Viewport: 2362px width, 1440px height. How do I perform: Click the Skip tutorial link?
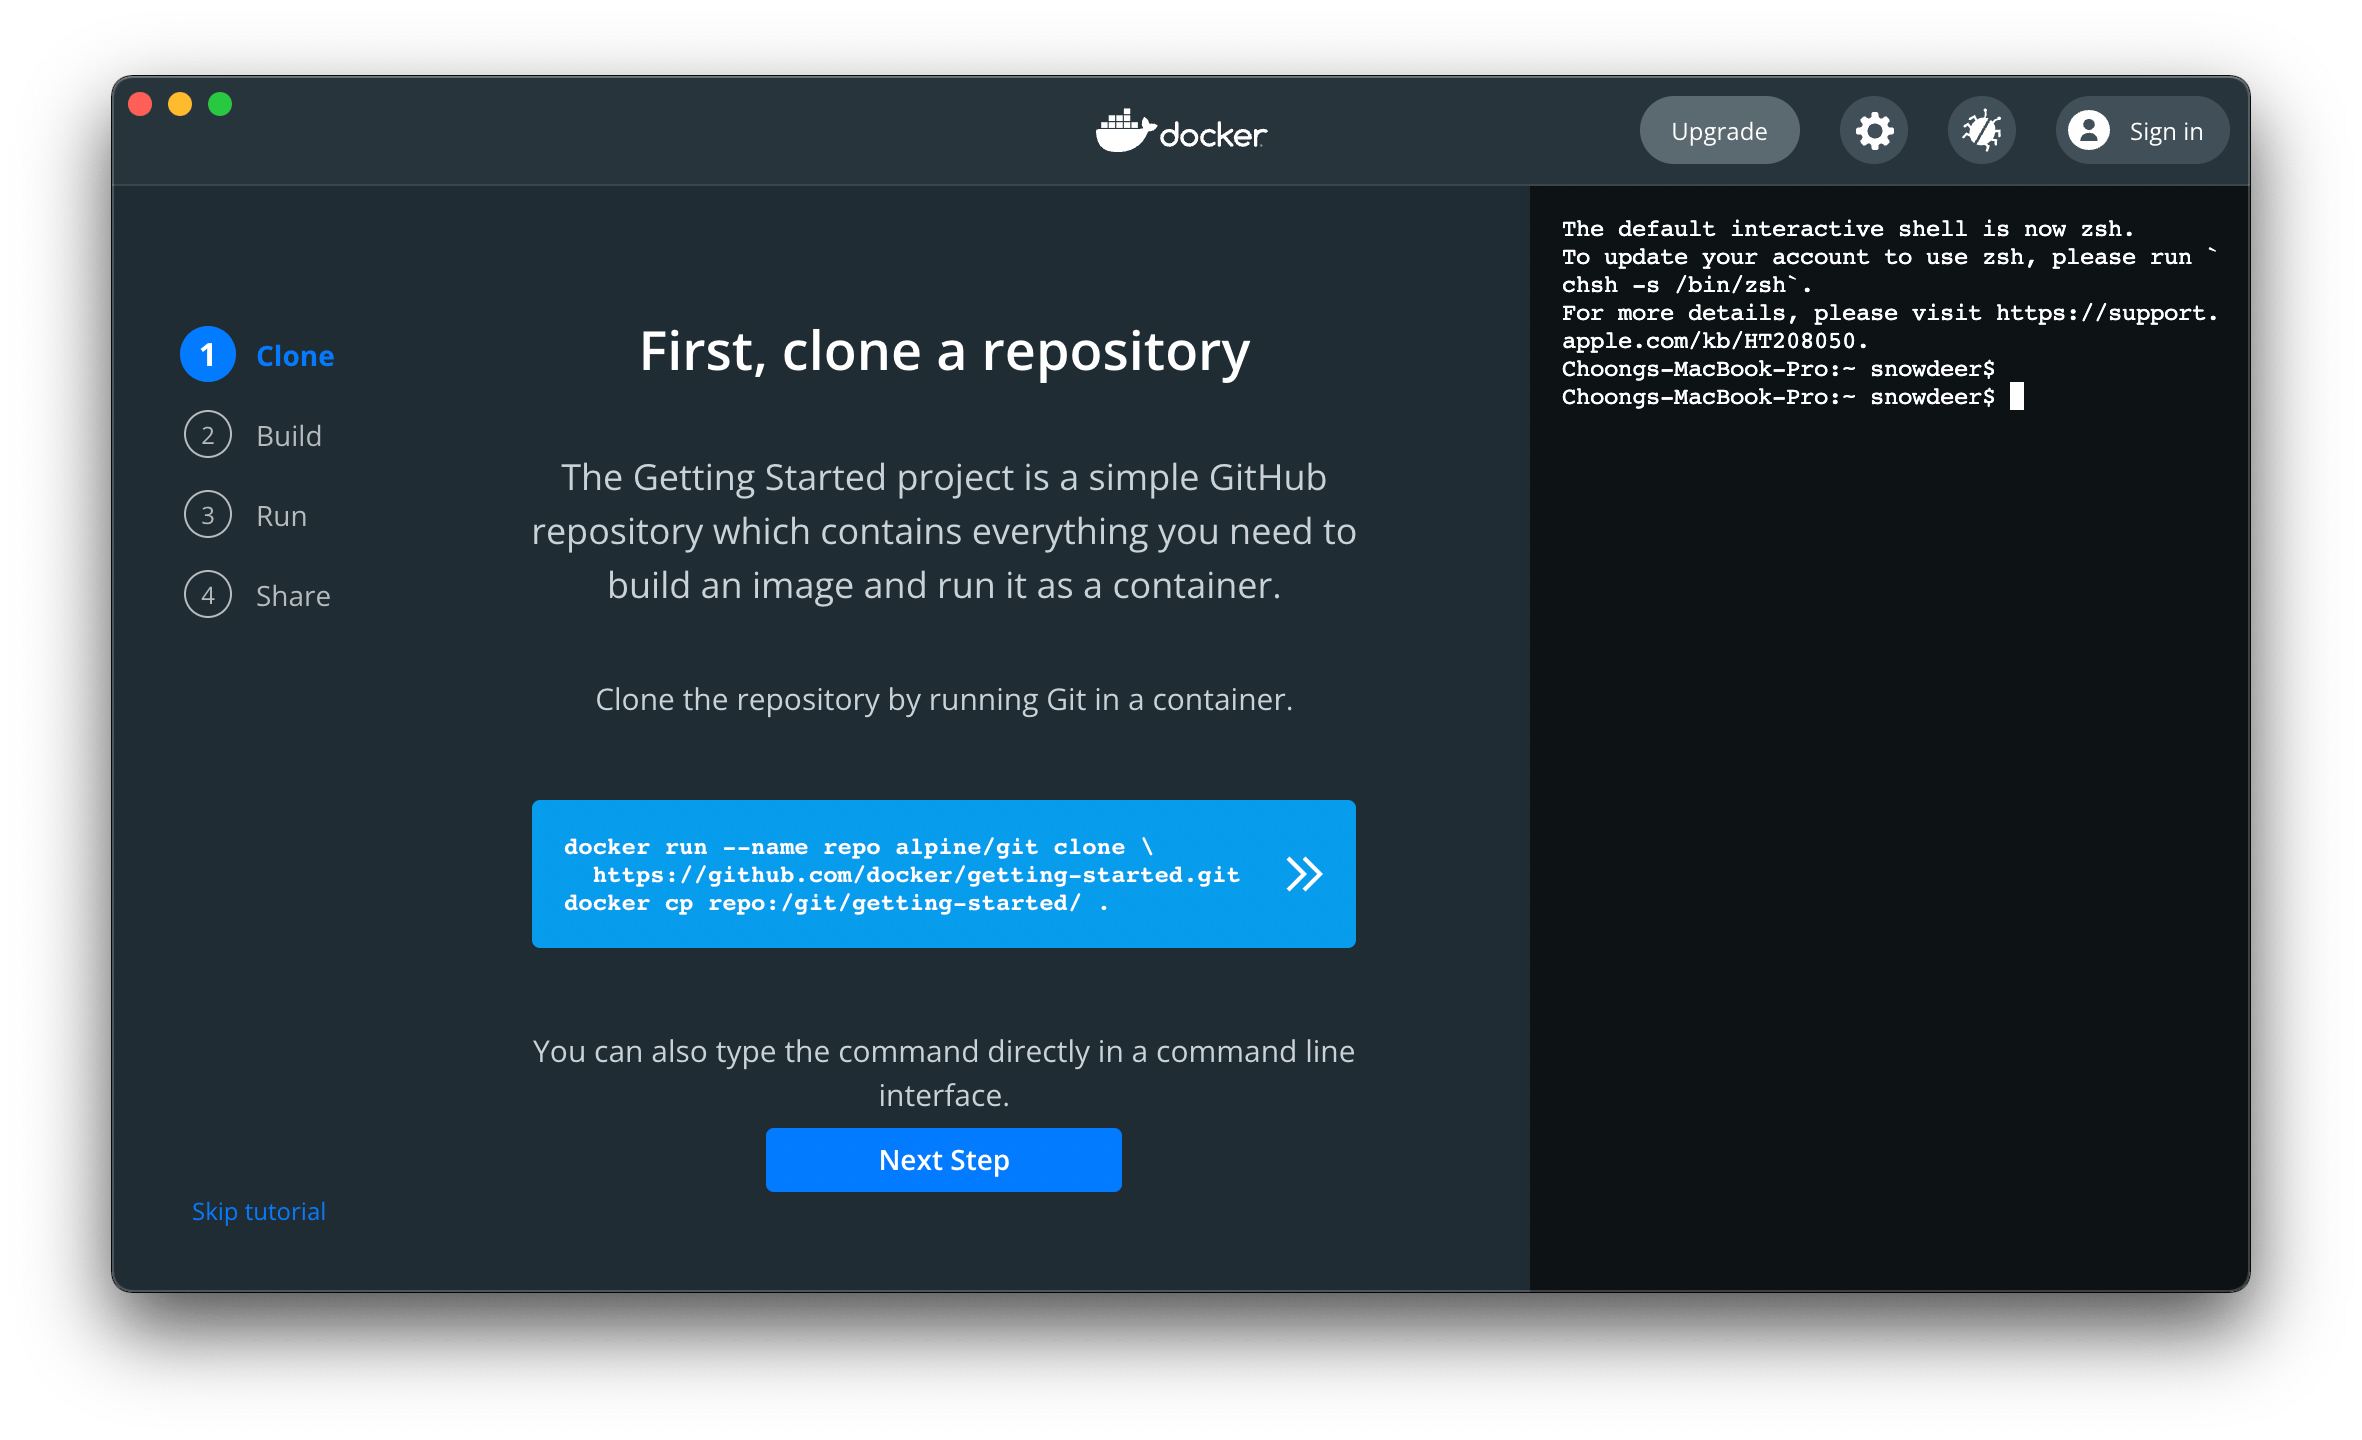(259, 1211)
